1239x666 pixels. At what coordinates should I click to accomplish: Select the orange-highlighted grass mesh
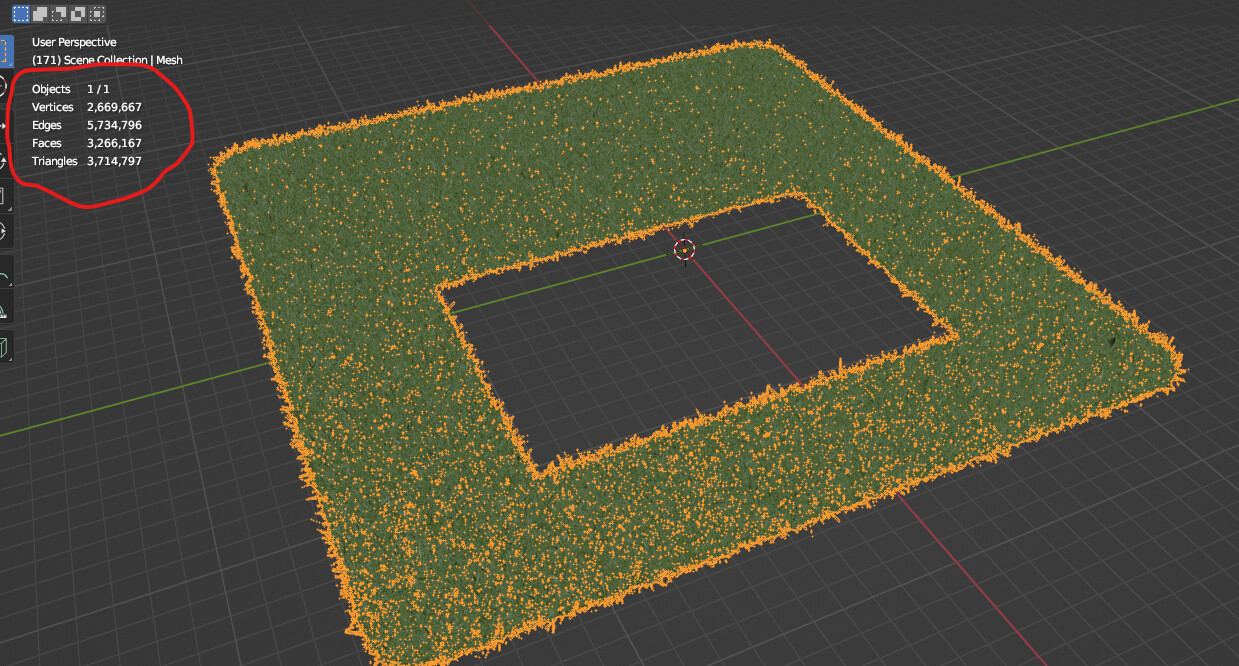[x=400, y=450]
